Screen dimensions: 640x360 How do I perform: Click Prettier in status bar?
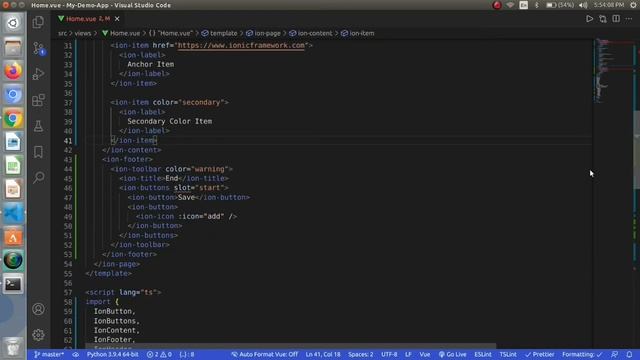pos(540,354)
